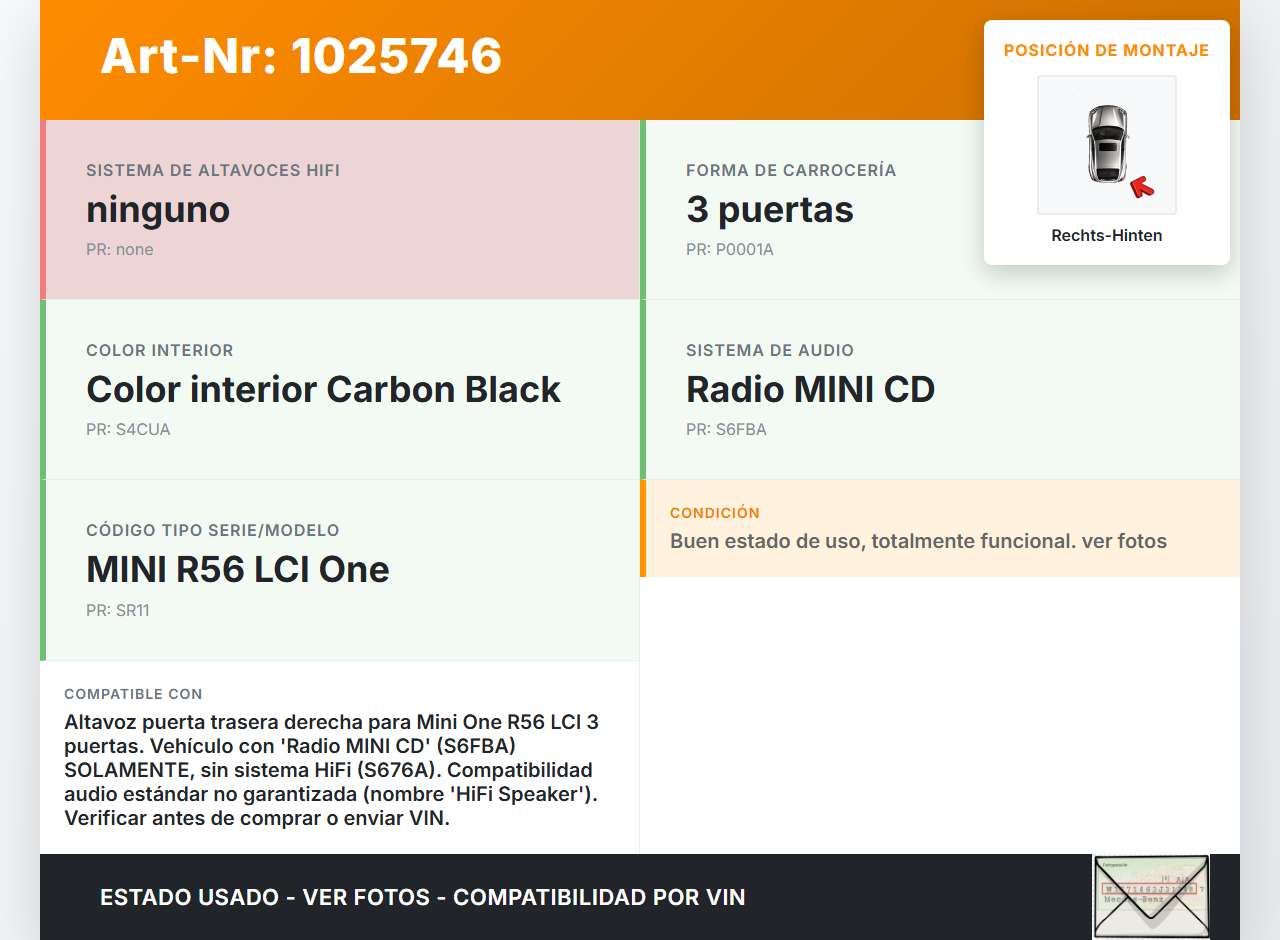This screenshot has width=1280, height=940.
Task: Click the FORMA DE CARROCERÍA label
Action: point(791,171)
